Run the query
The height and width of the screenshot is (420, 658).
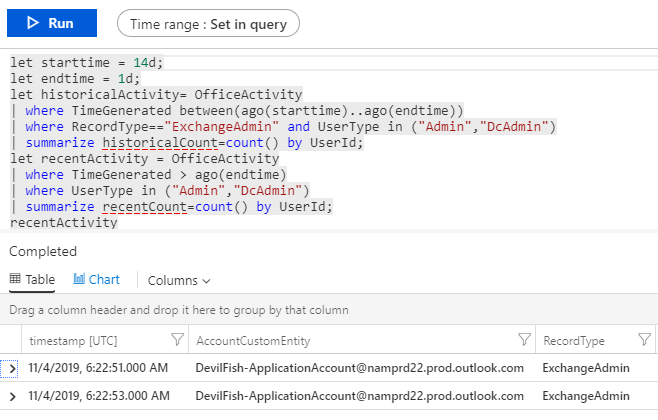tap(52, 22)
